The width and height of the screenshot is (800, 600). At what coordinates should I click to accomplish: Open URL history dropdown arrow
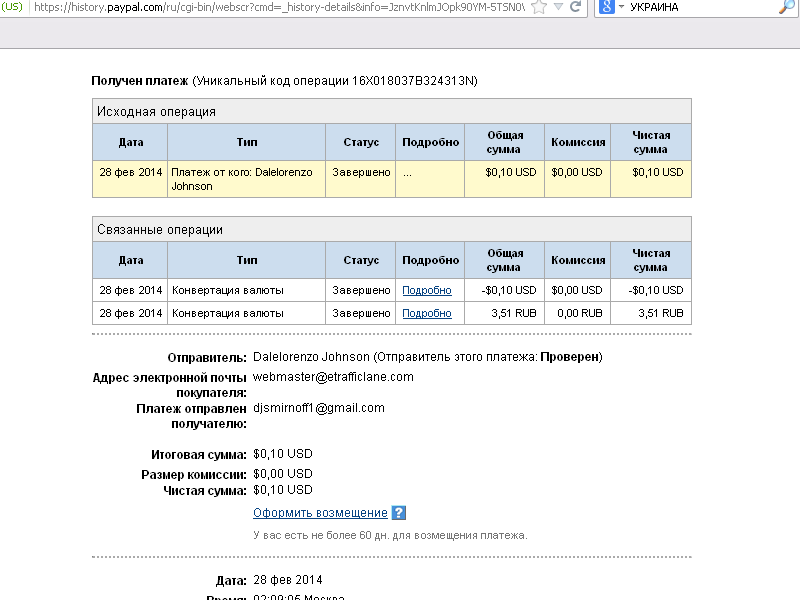point(558,7)
